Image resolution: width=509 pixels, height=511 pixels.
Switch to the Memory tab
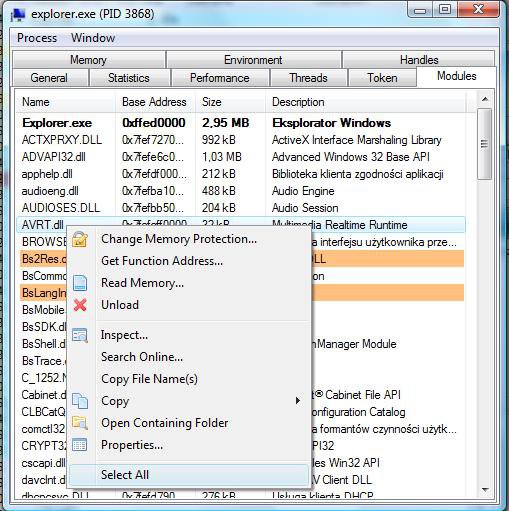click(x=89, y=60)
